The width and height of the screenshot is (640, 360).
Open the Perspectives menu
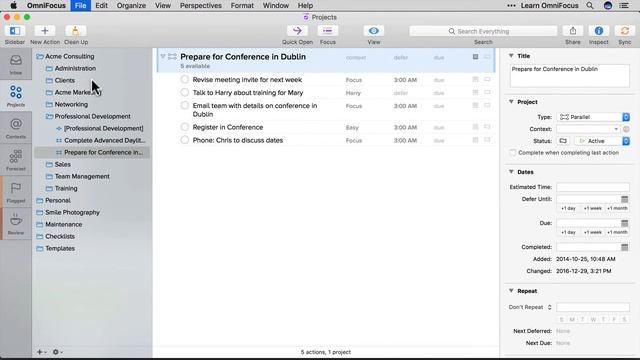coord(201,5)
